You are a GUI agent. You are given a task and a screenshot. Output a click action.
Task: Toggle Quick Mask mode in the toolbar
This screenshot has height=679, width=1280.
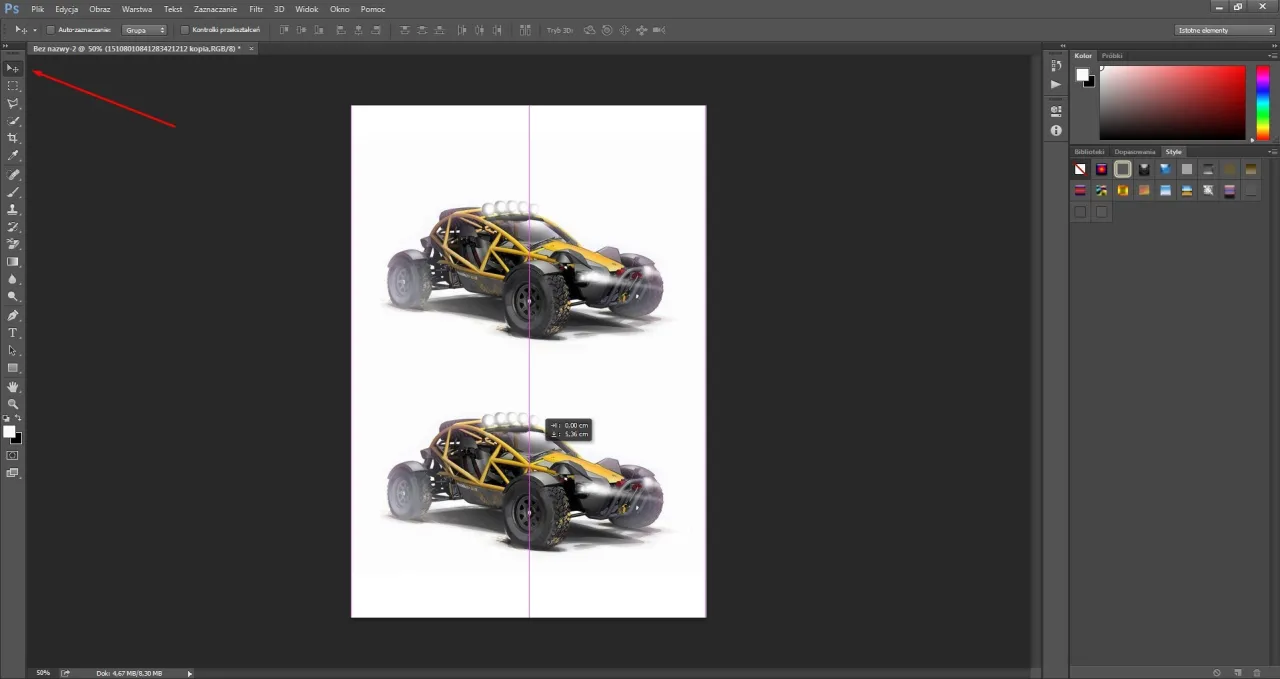[x=13, y=455]
